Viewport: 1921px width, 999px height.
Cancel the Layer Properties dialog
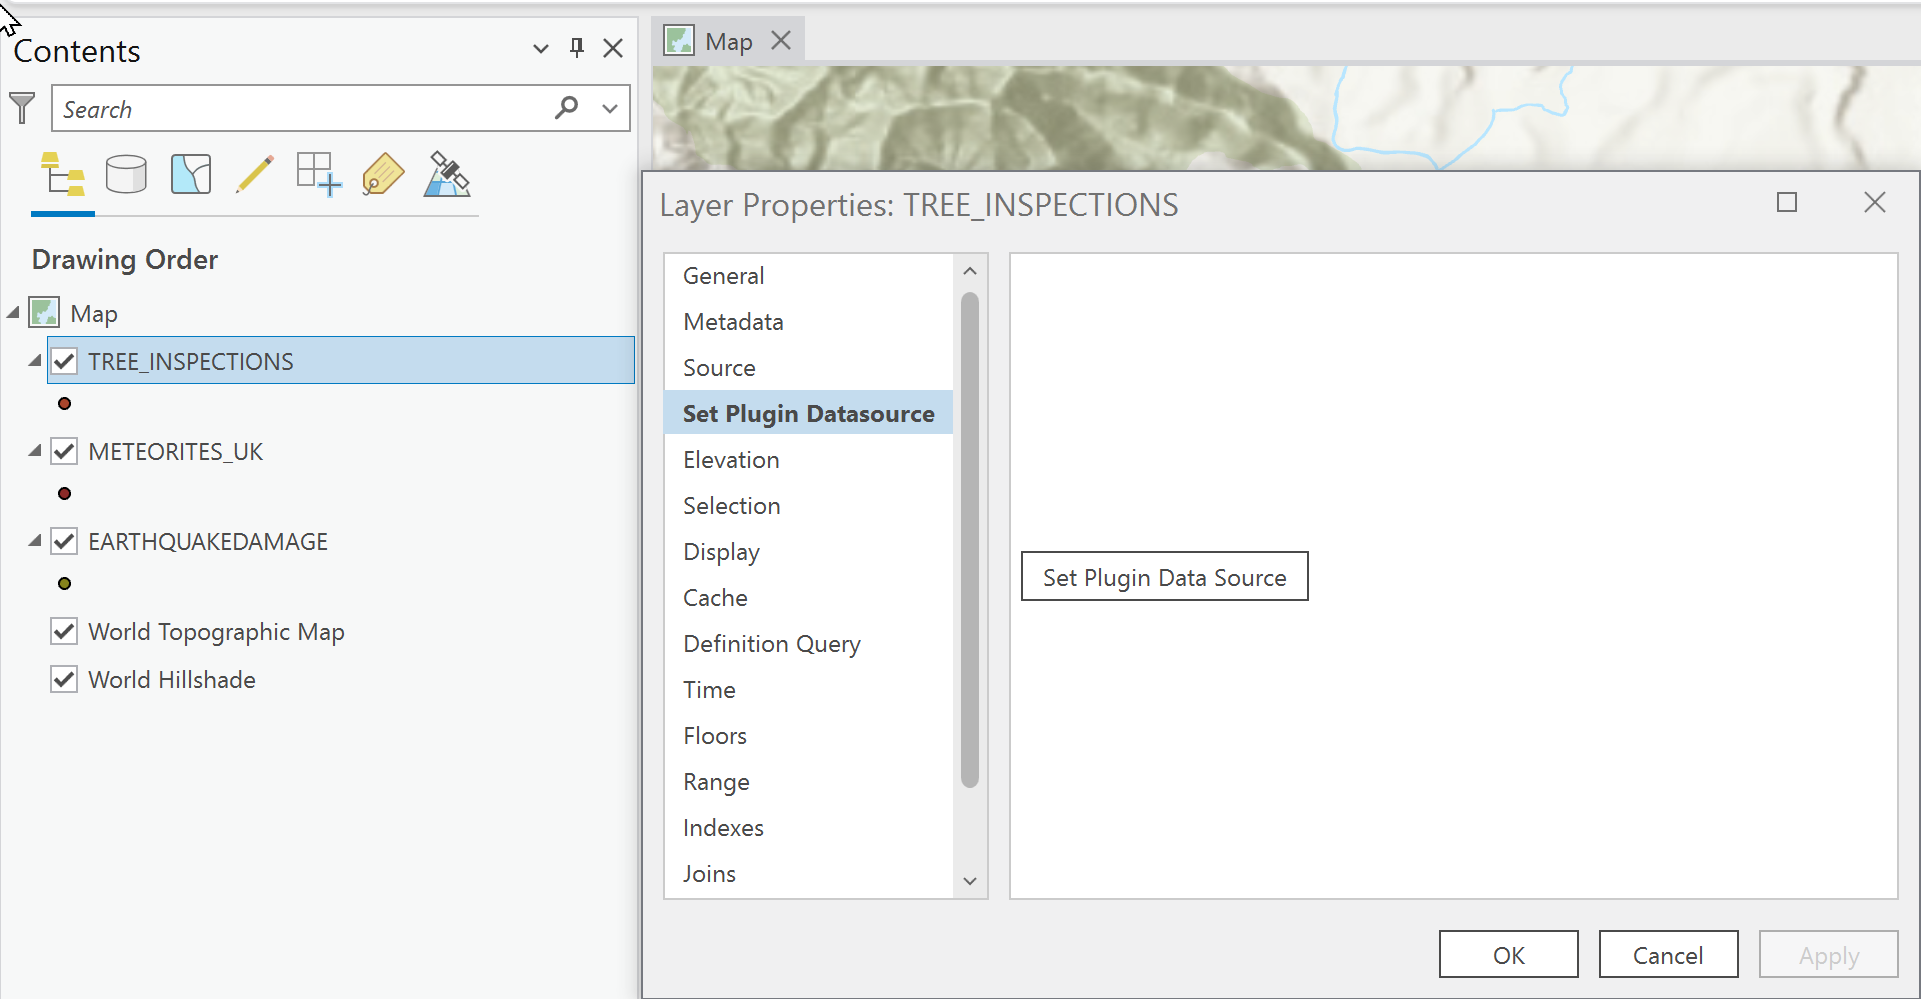click(x=1667, y=954)
